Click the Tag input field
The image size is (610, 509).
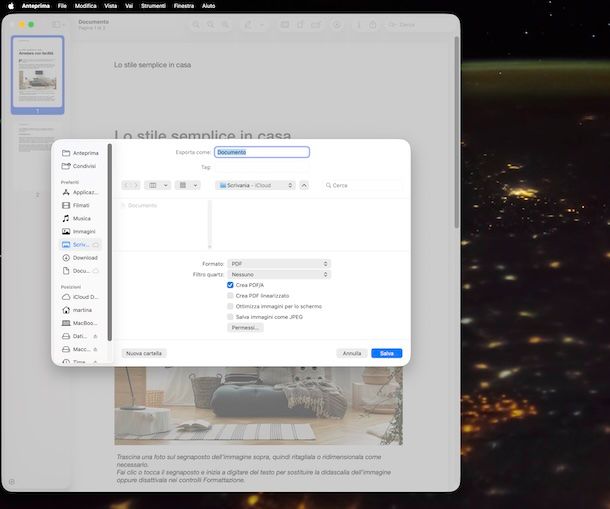pyautogui.click(x=262, y=167)
